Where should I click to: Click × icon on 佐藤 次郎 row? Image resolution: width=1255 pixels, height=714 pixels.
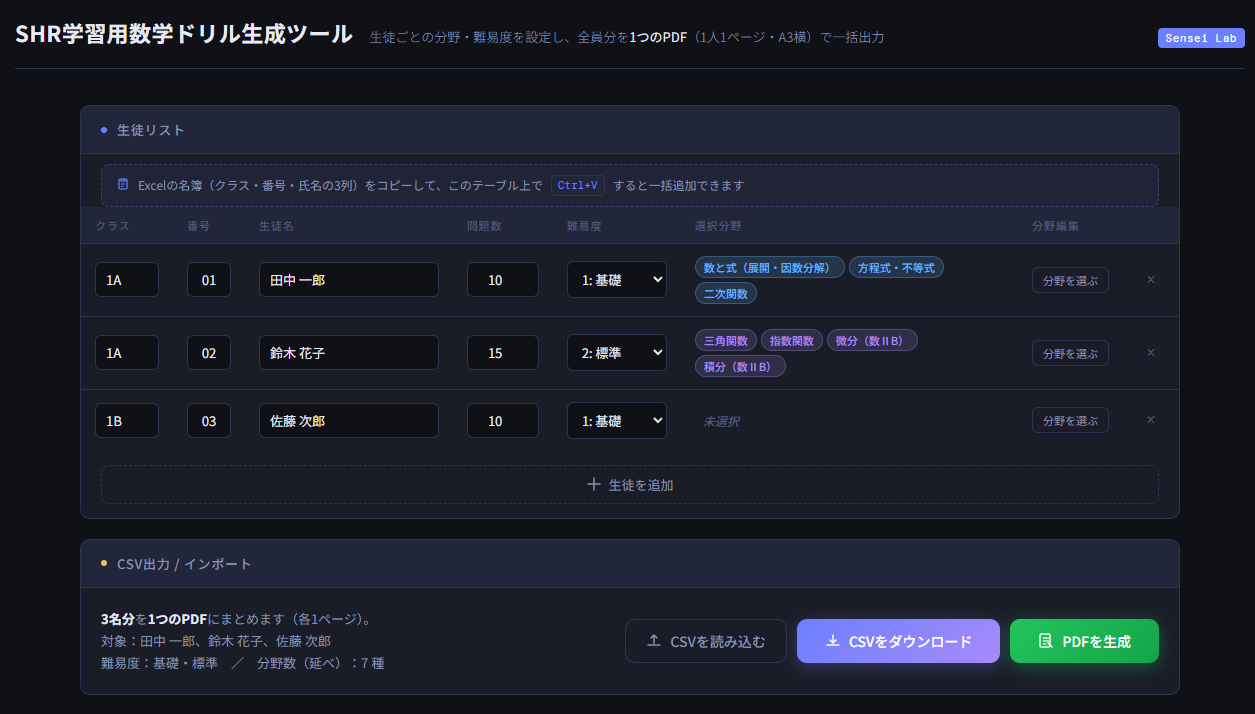click(1150, 420)
